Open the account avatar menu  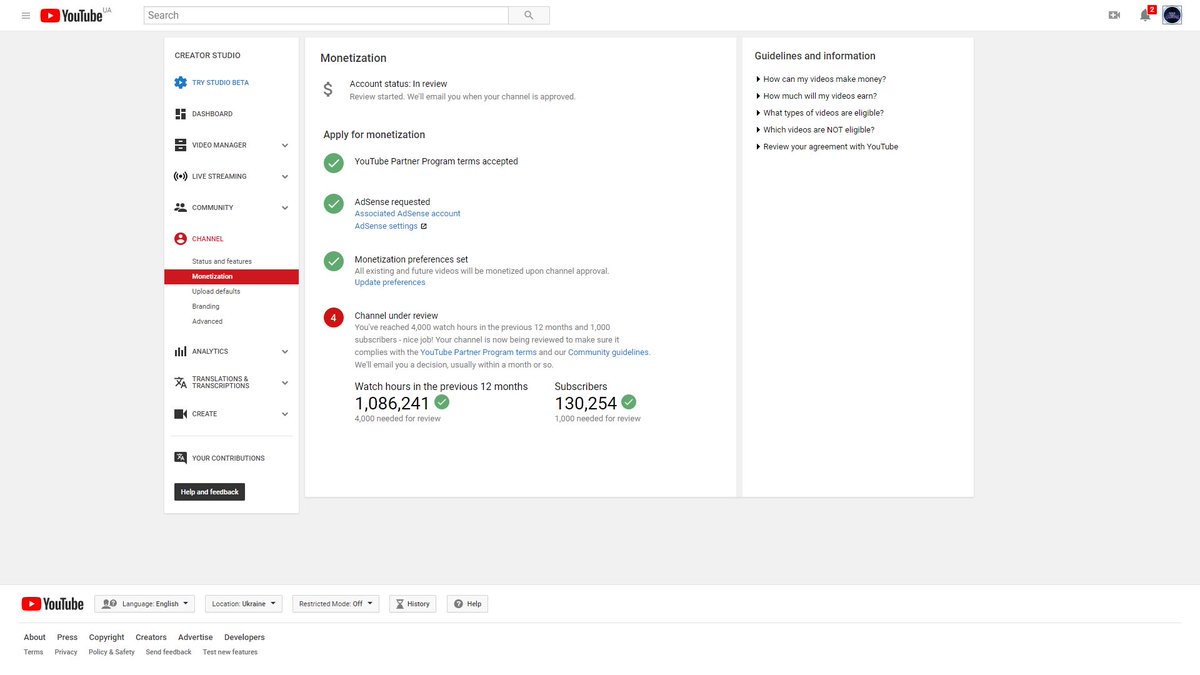[1172, 15]
